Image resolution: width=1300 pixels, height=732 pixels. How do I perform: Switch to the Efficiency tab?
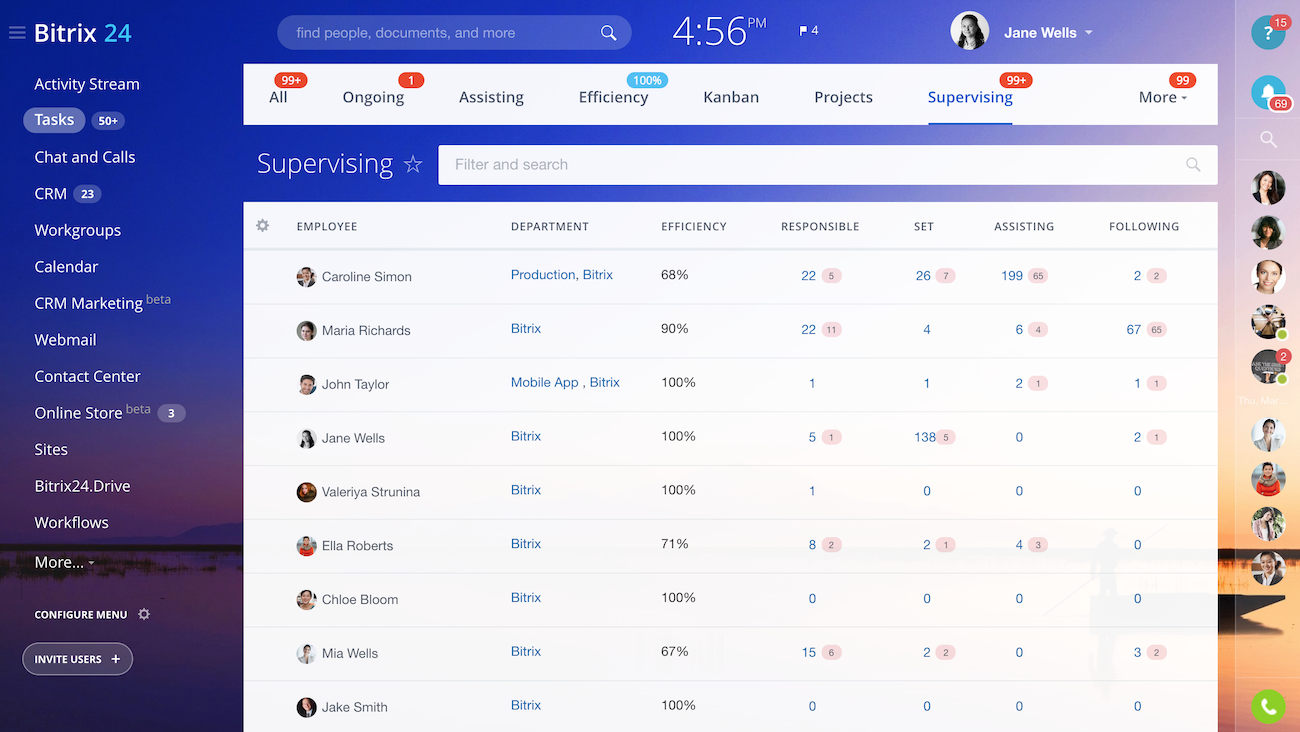613,97
